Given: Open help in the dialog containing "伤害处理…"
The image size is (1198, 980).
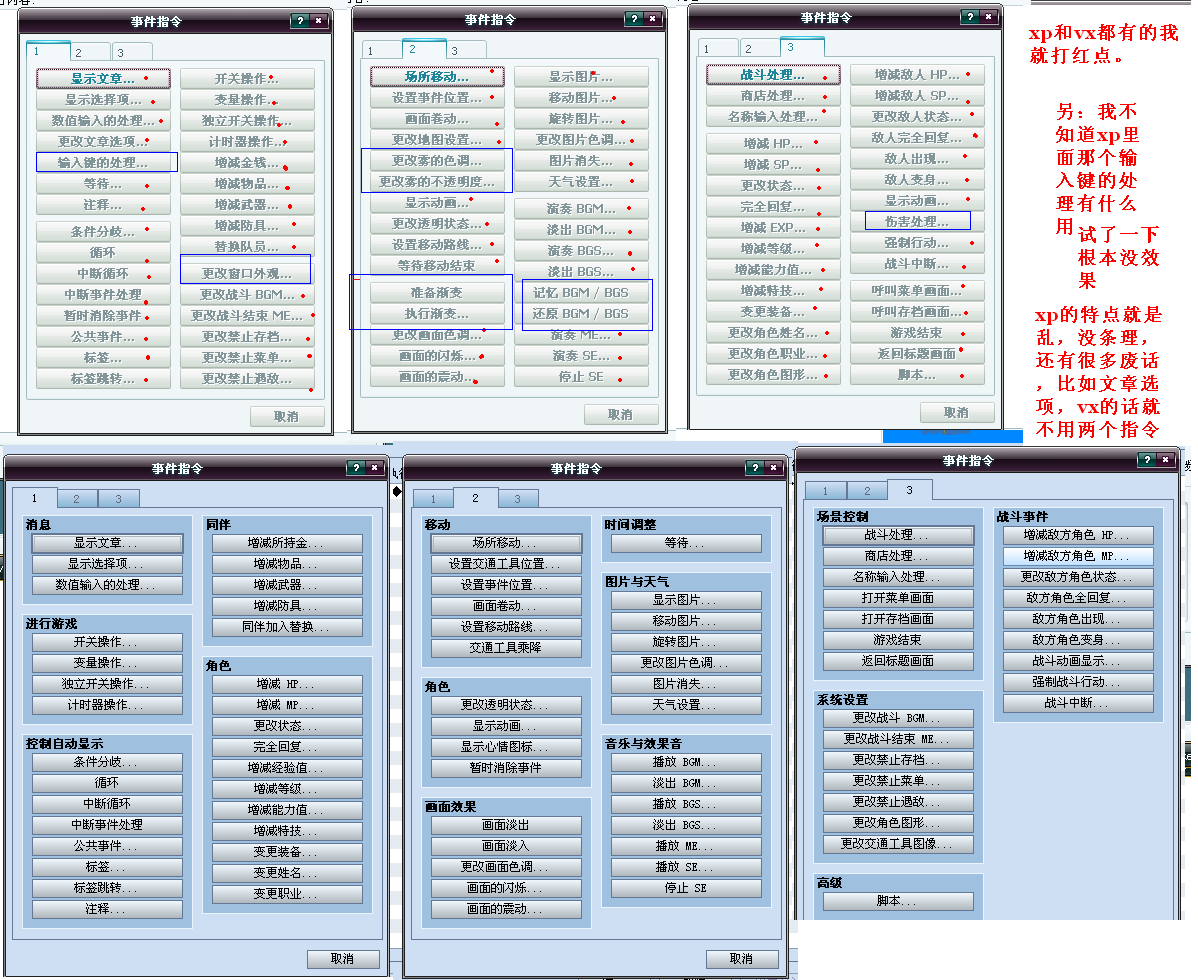Looking at the screenshot, I should click(970, 16).
